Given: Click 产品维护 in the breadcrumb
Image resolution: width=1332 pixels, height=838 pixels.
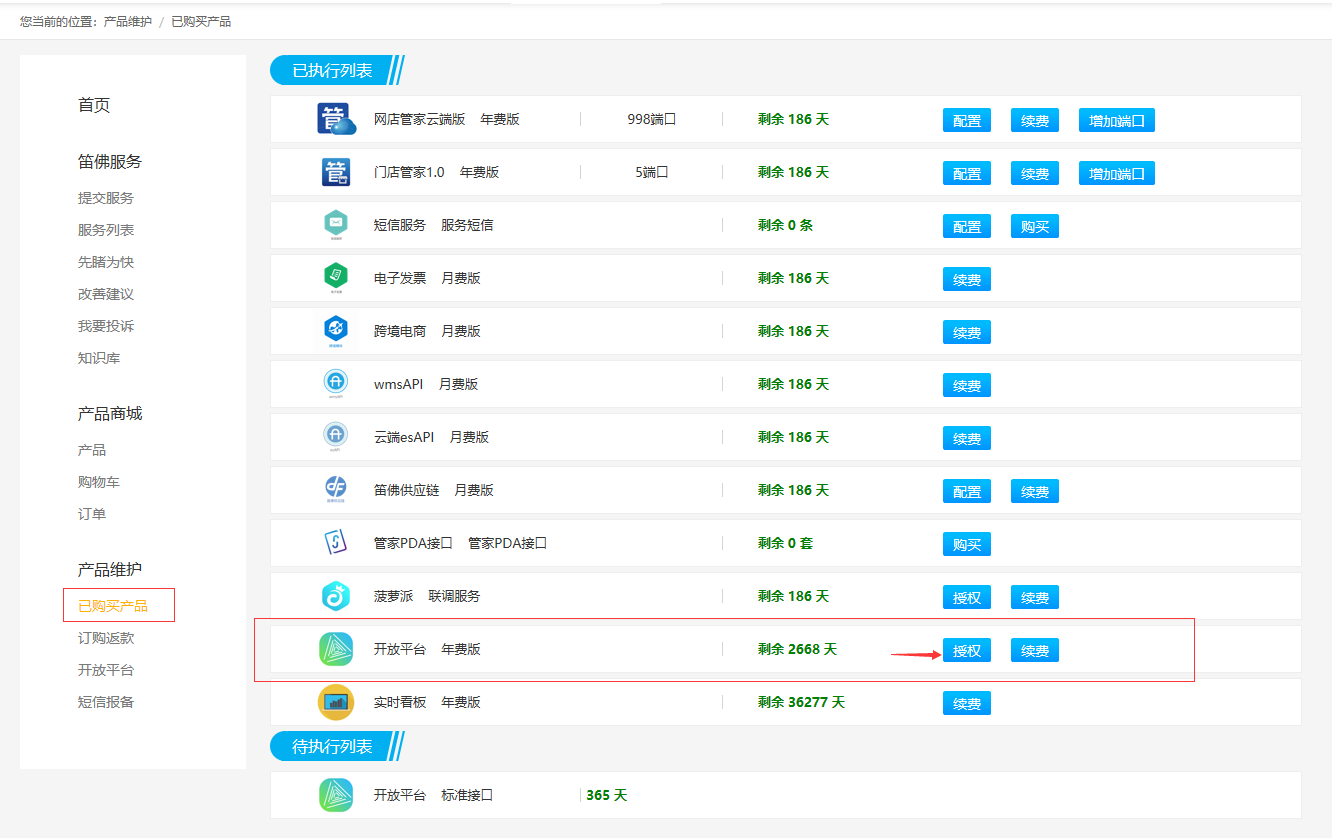Looking at the screenshot, I should 128,21.
